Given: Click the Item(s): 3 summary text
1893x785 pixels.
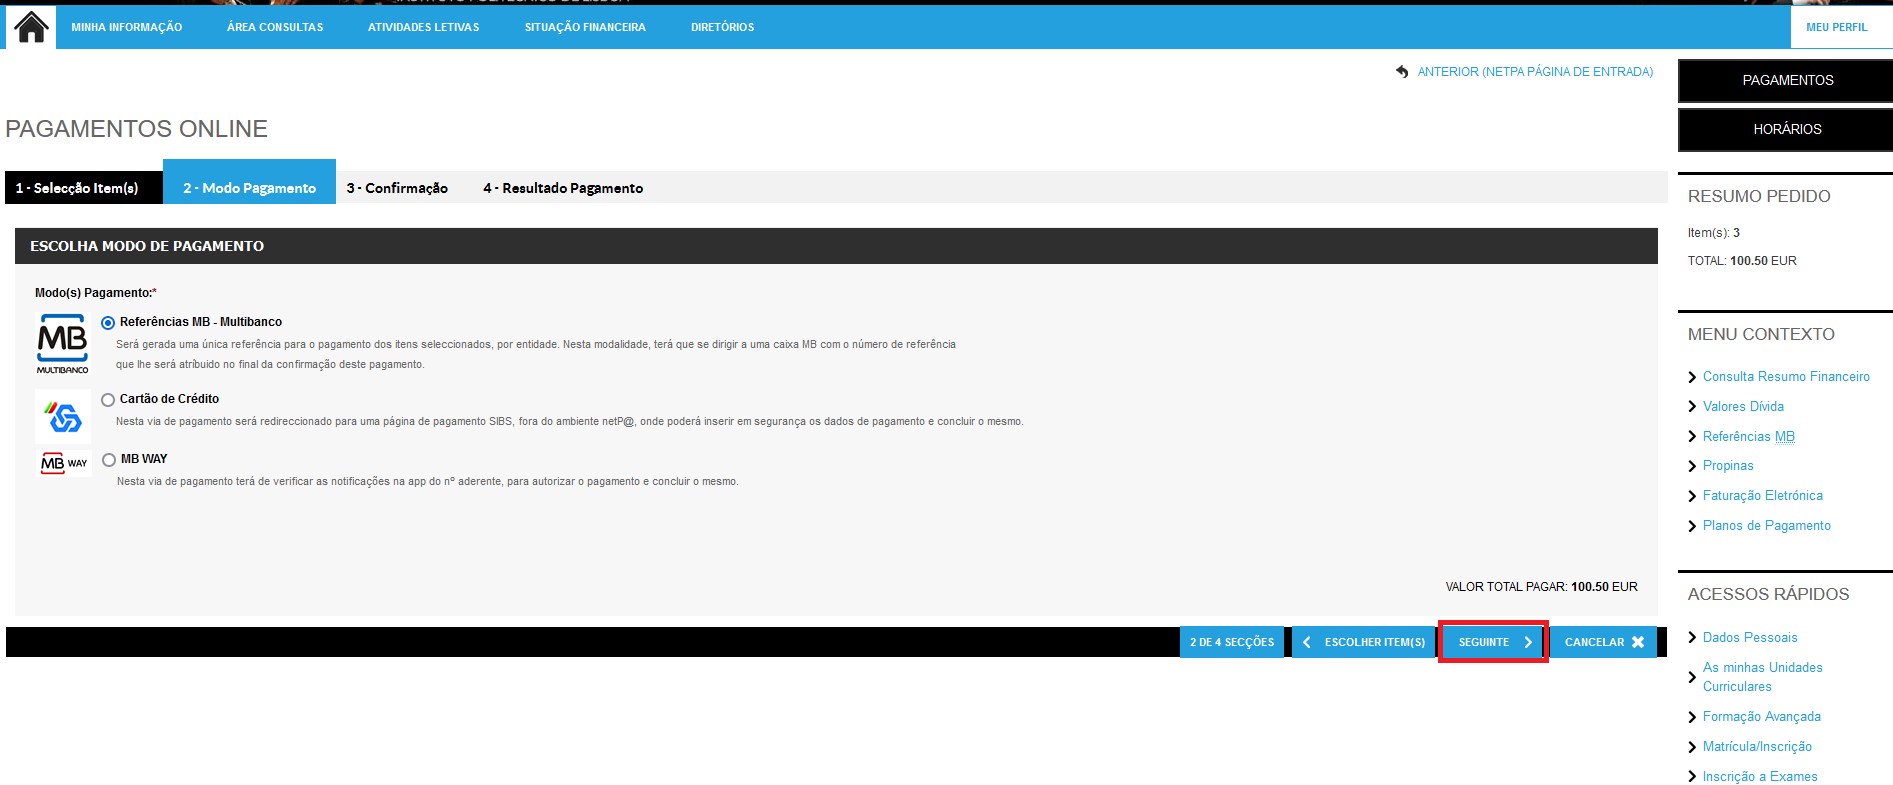Looking at the screenshot, I should (1714, 233).
